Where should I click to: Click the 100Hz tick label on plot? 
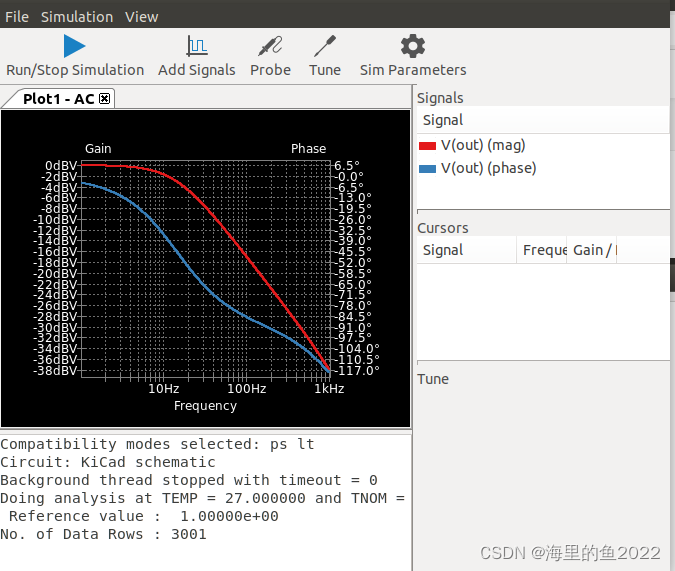[247, 389]
